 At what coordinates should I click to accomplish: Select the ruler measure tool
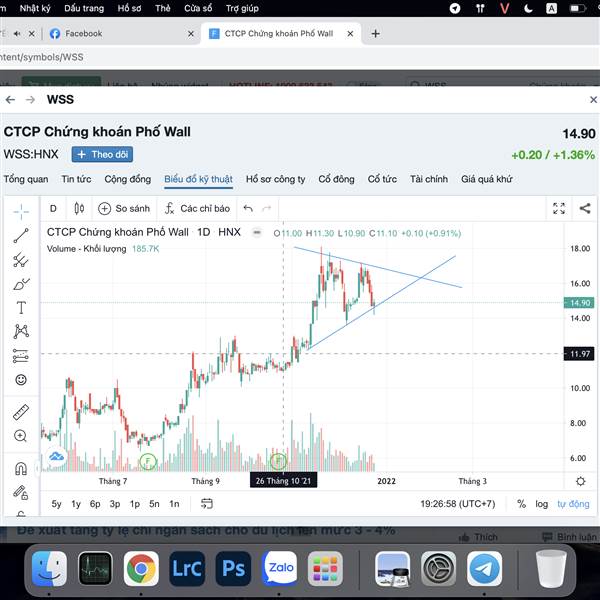pyautogui.click(x=21, y=412)
